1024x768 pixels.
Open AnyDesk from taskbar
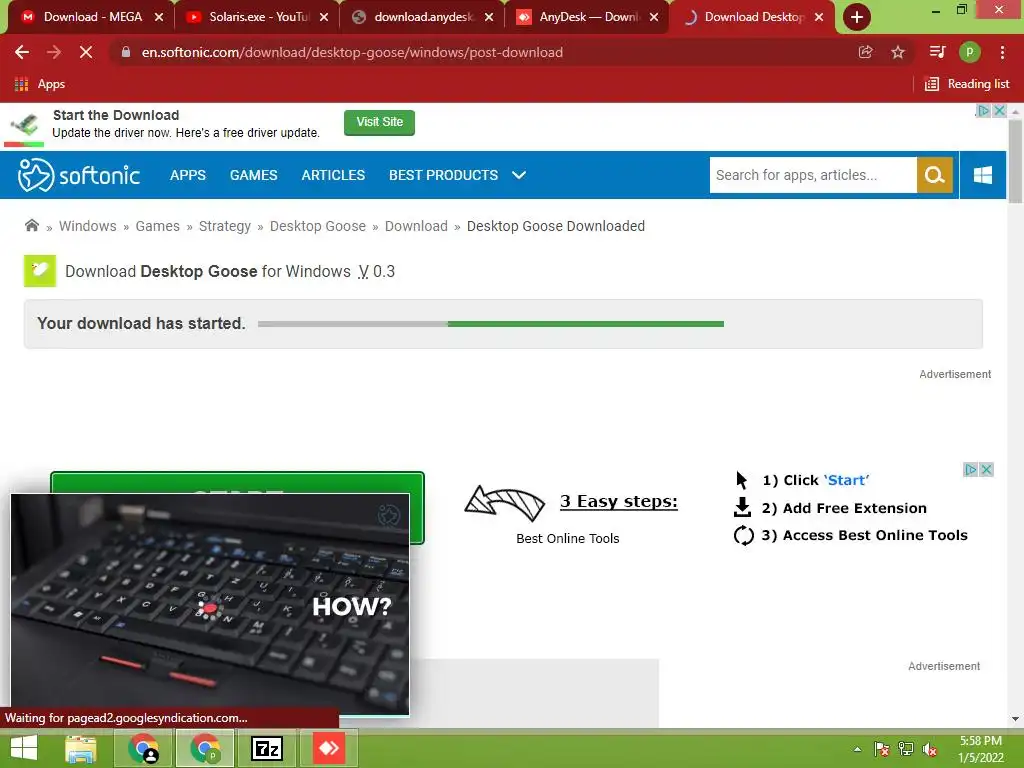[x=328, y=748]
